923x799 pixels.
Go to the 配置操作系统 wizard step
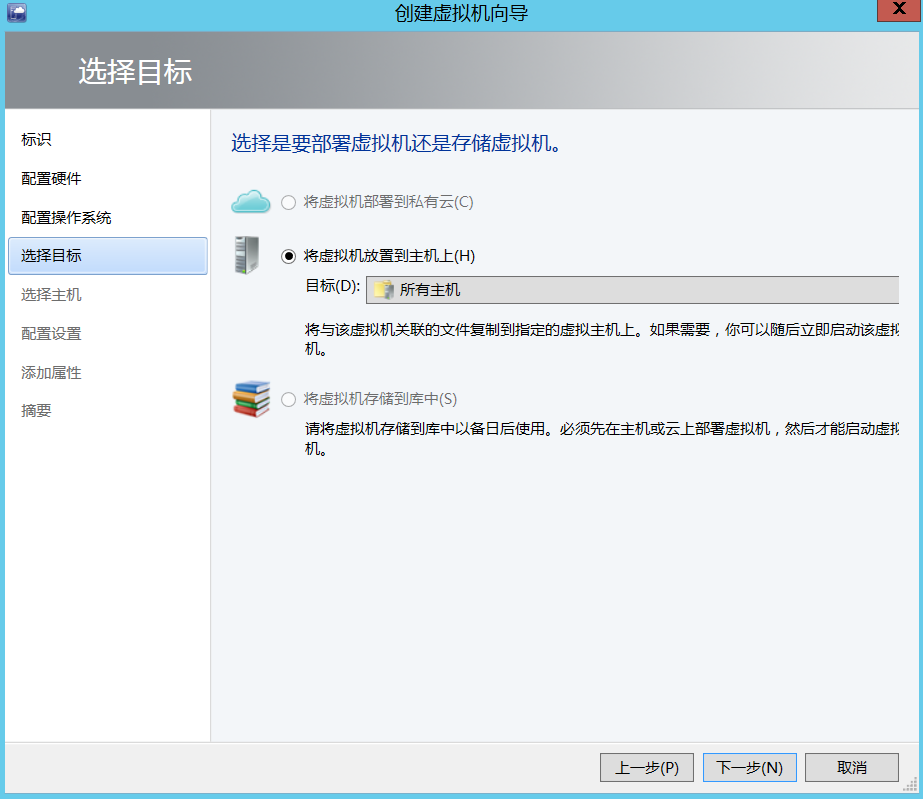67,217
